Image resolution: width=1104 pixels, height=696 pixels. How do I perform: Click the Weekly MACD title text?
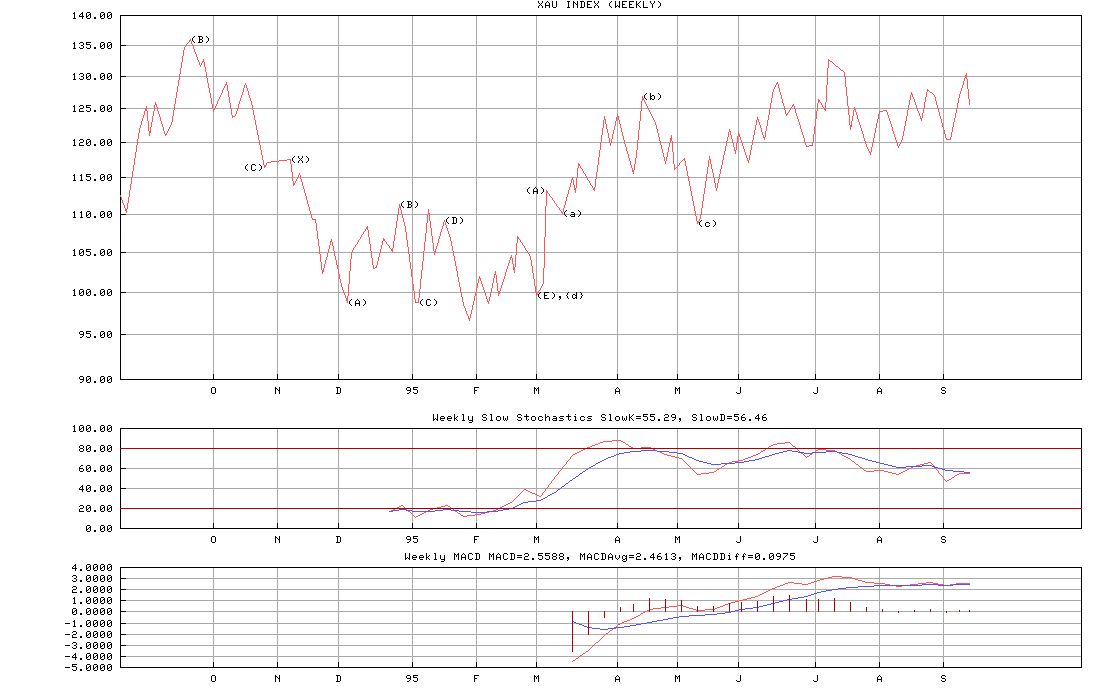point(600,556)
